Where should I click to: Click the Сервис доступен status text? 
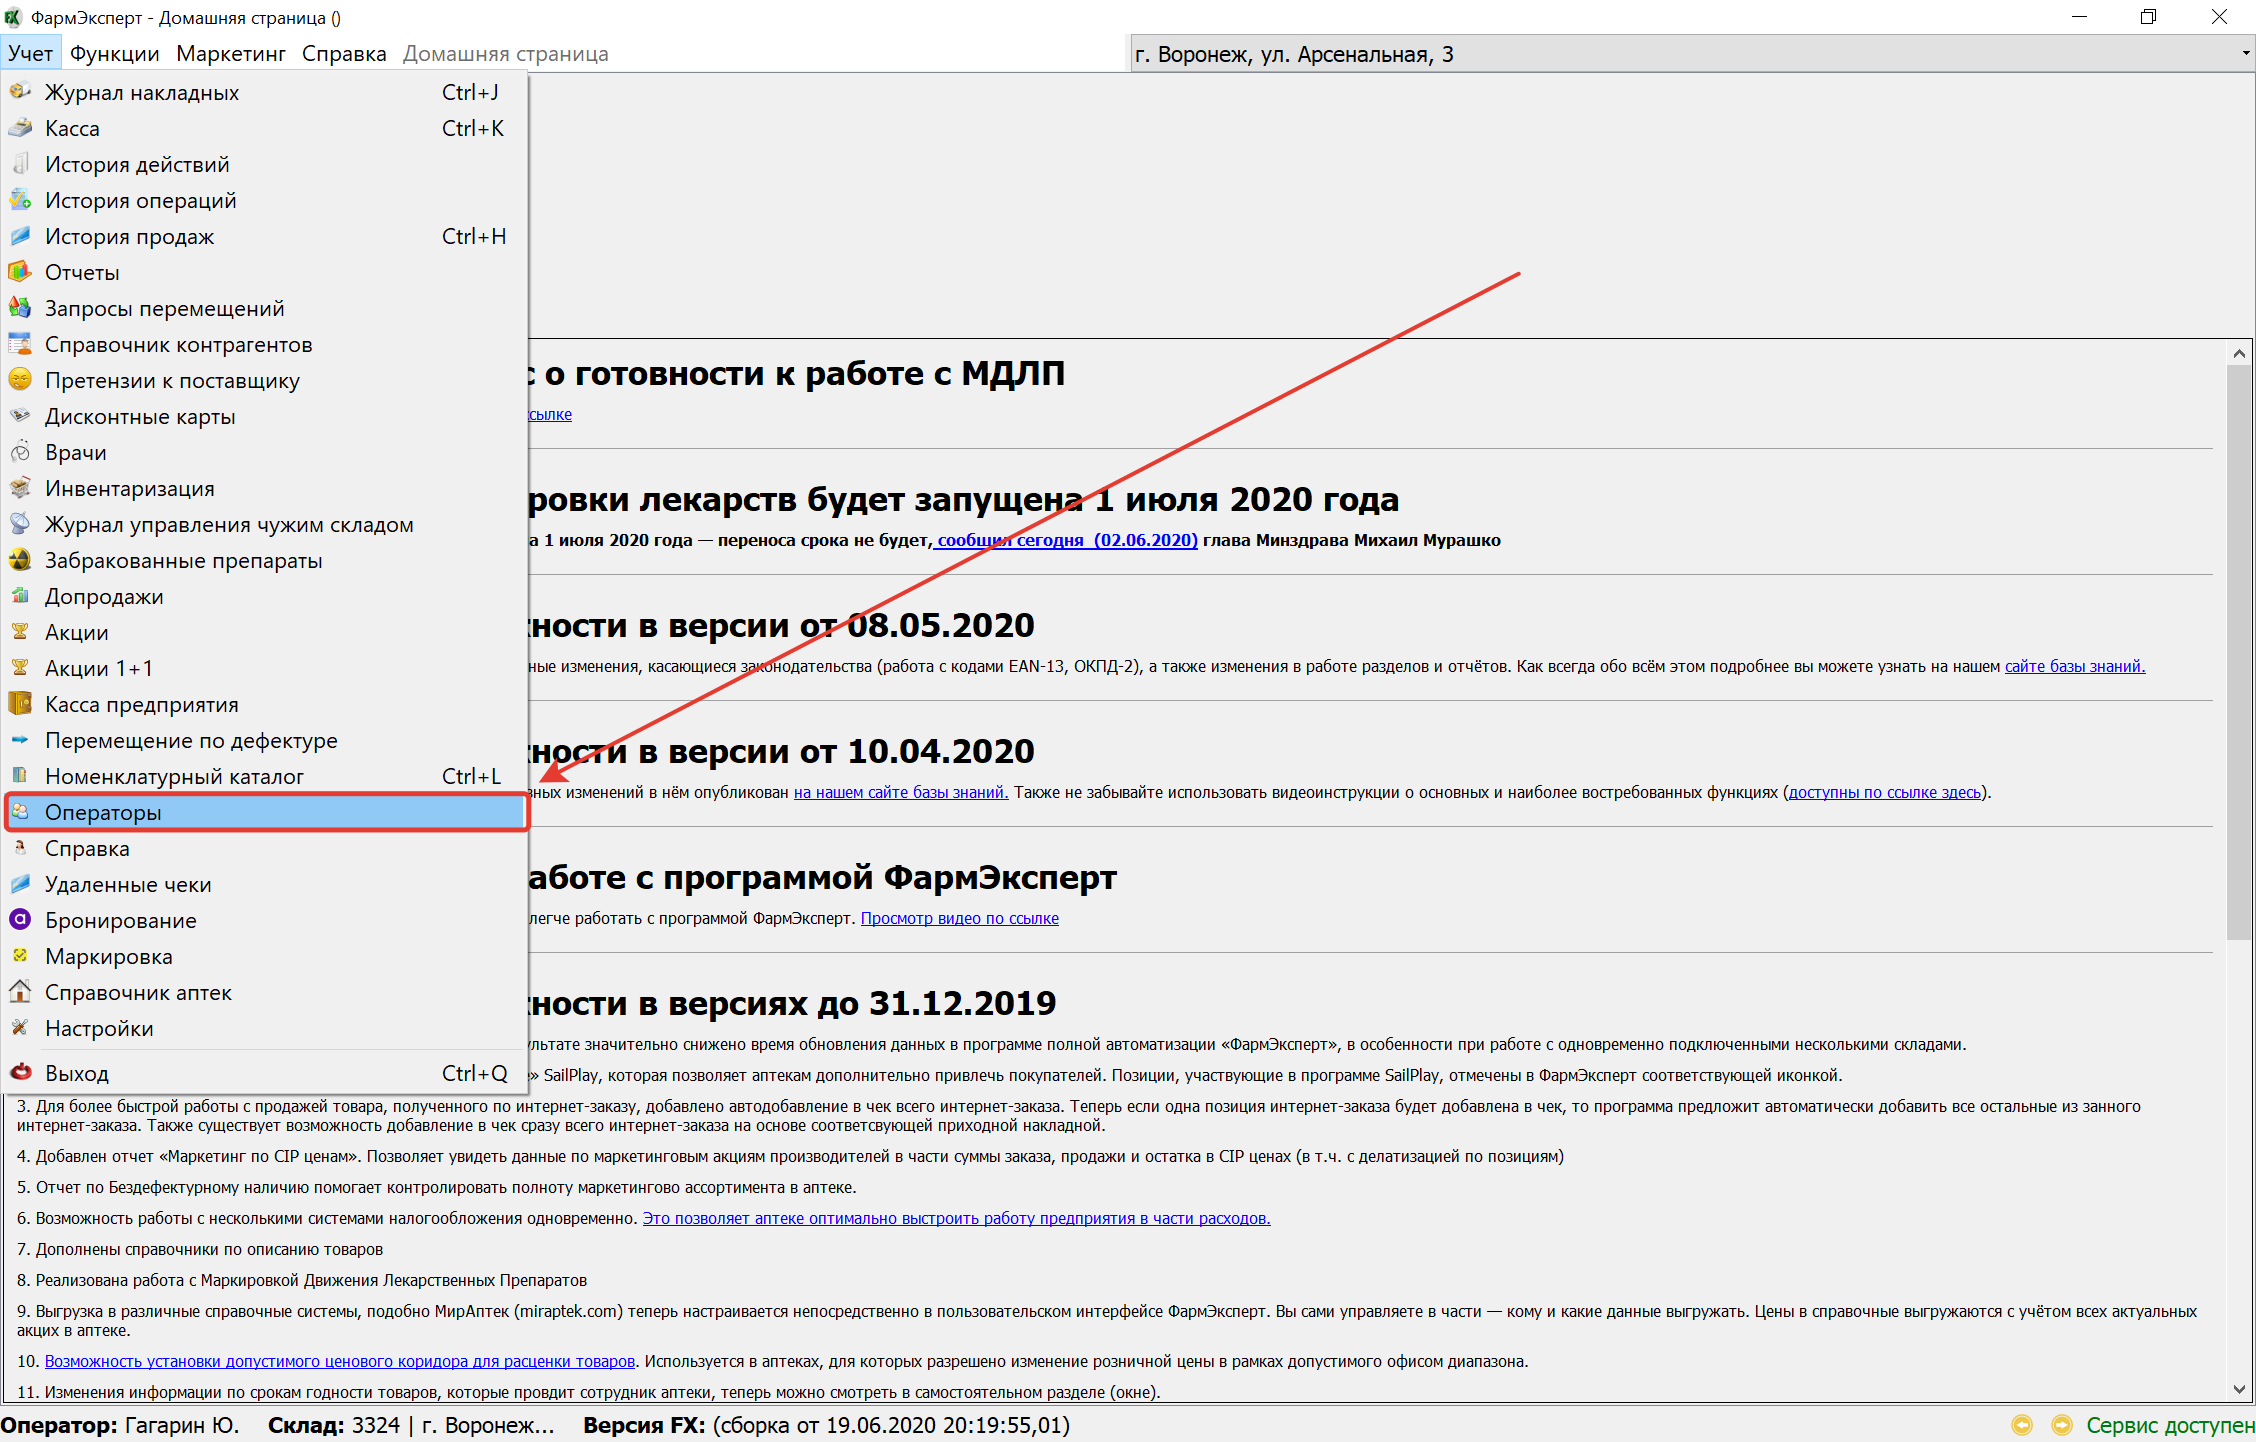[2170, 1425]
